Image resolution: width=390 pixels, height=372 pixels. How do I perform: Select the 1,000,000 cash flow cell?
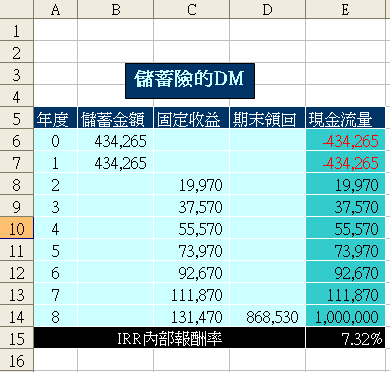pyautogui.click(x=345, y=316)
